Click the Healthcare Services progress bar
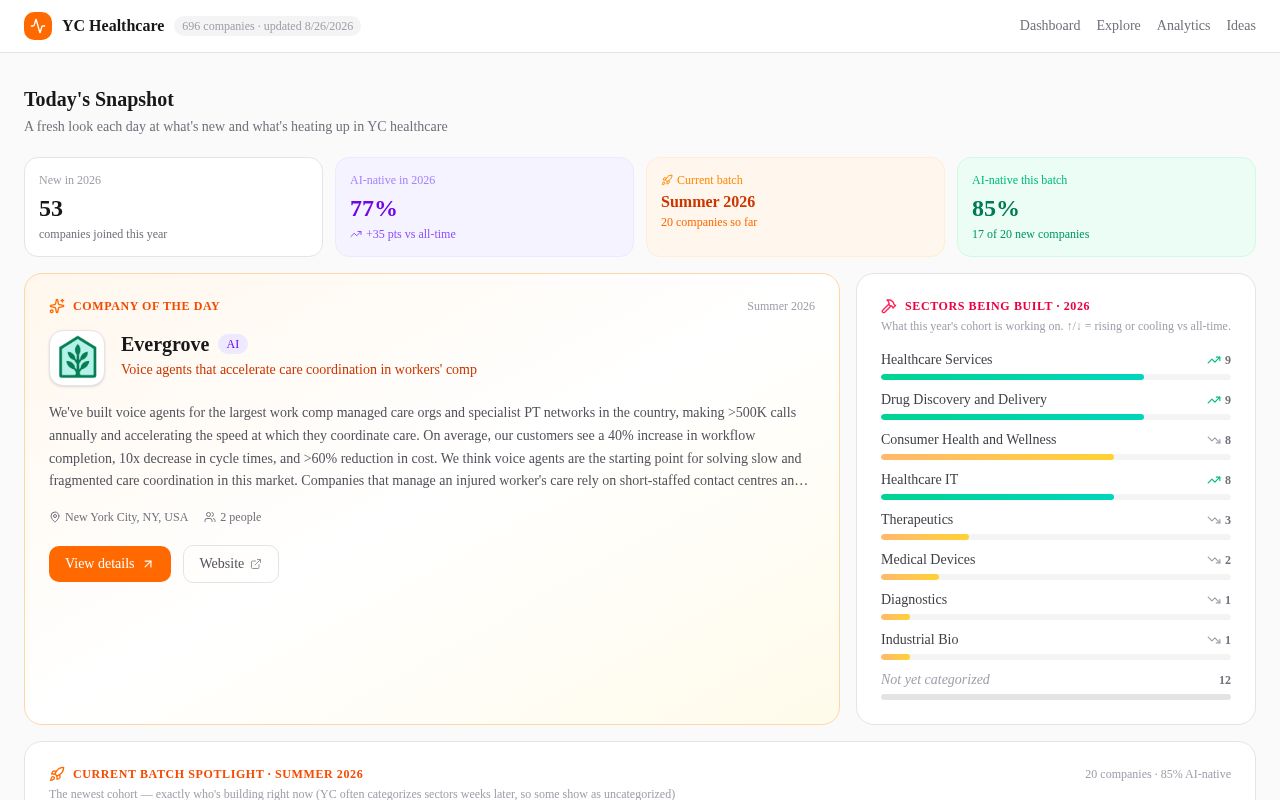1280x800 pixels. 1056,377
